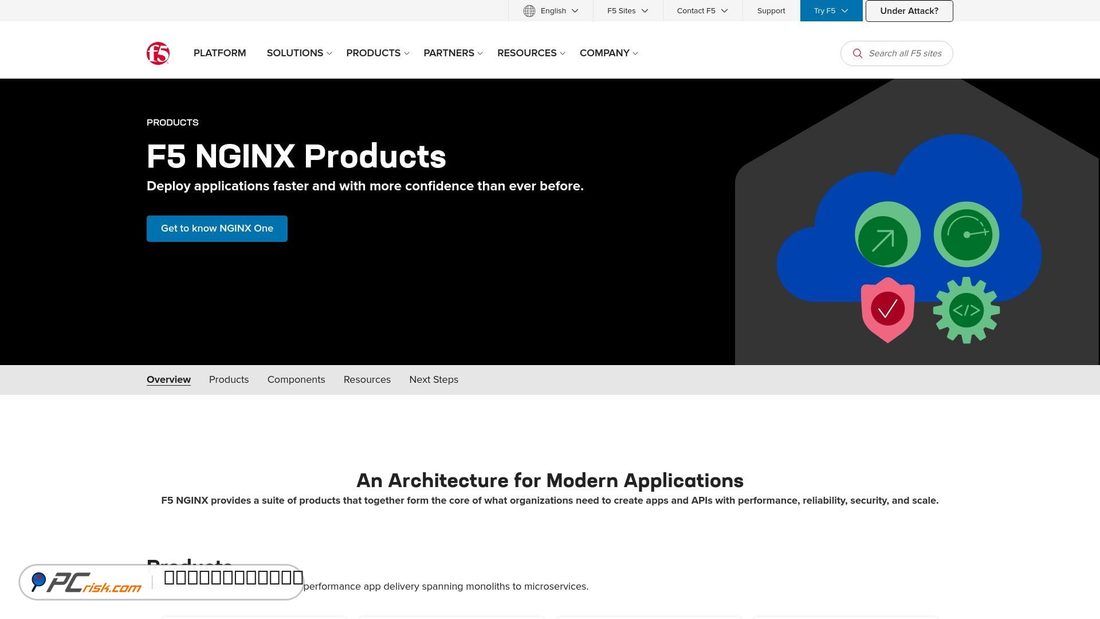Go to the Components section tab
Image resolution: width=1100 pixels, height=619 pixels.
tap(296, 379)
